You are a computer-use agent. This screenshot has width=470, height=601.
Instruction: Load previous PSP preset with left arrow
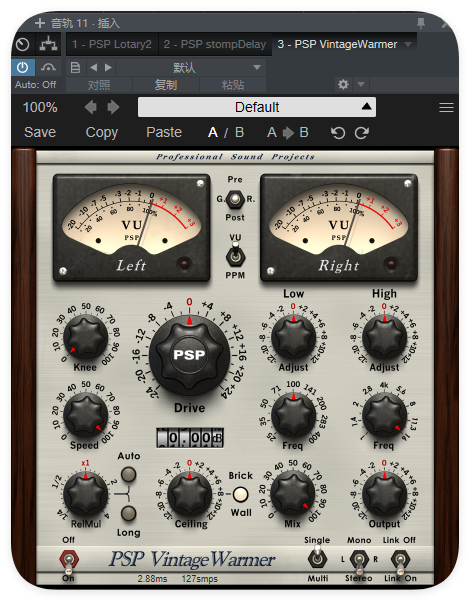click(x=91, y=107)
